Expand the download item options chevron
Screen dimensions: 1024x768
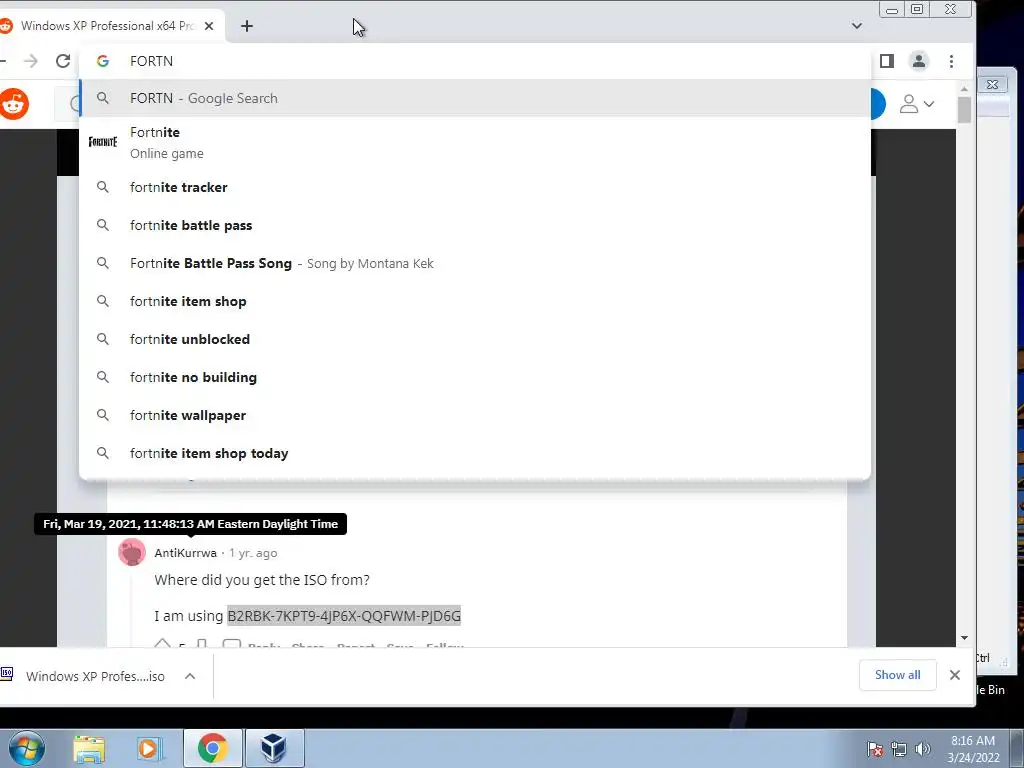click(x=190, y=676)
